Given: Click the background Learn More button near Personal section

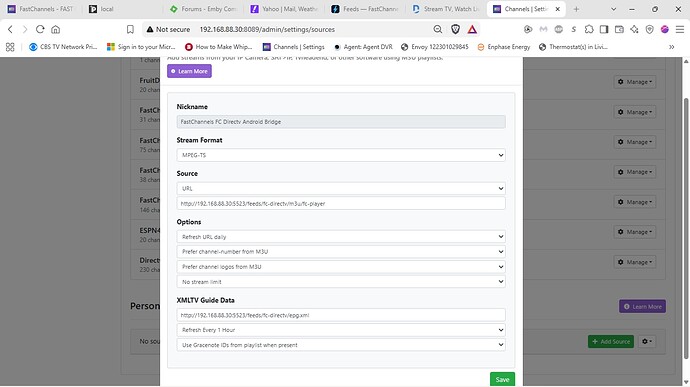Looking at the screenshot, I should pyautogui.click(x=642, y=307).
